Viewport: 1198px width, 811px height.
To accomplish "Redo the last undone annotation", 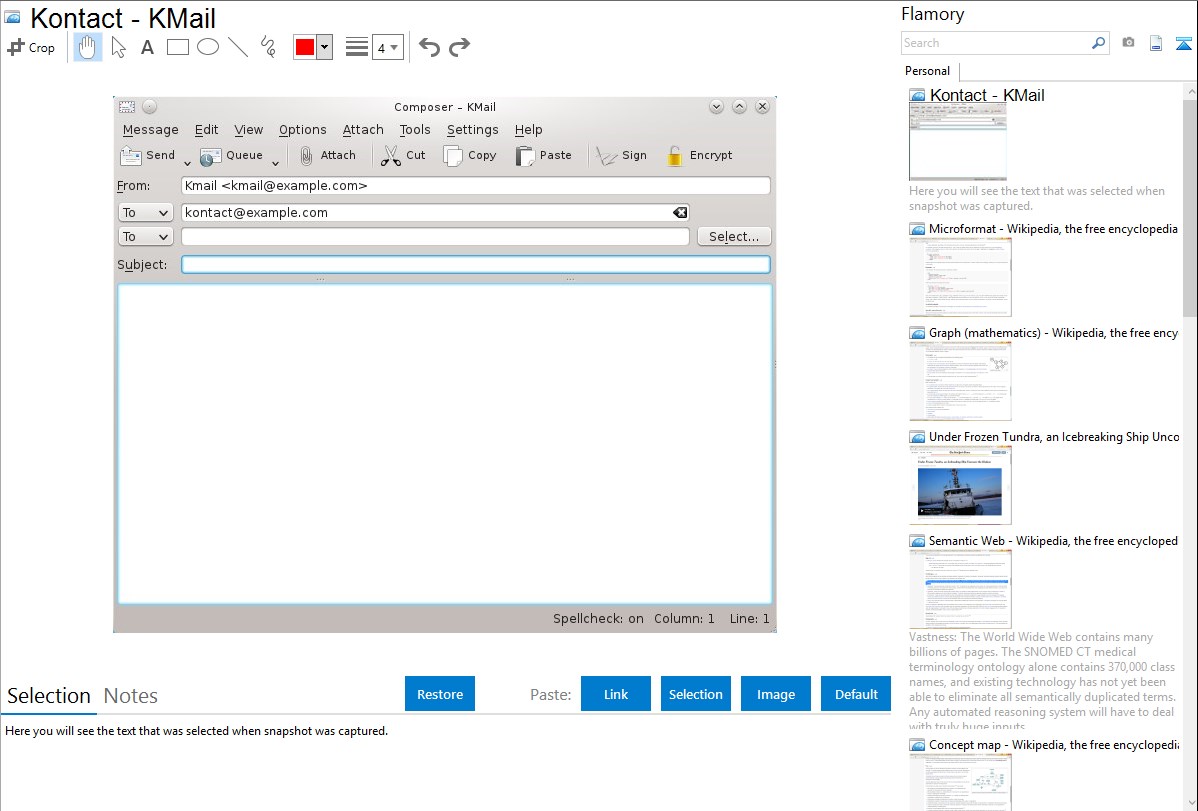I will coord(459,47).
